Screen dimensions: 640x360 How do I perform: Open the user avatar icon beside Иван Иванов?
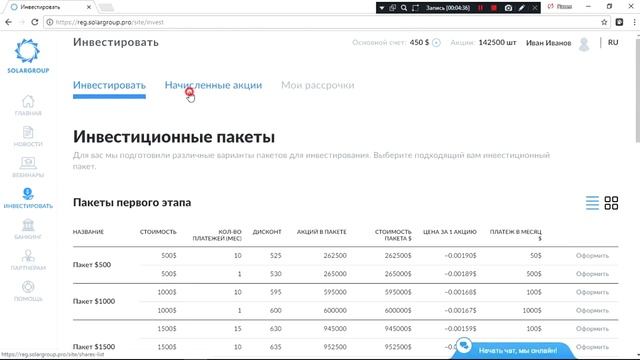(x=584, y=44)
